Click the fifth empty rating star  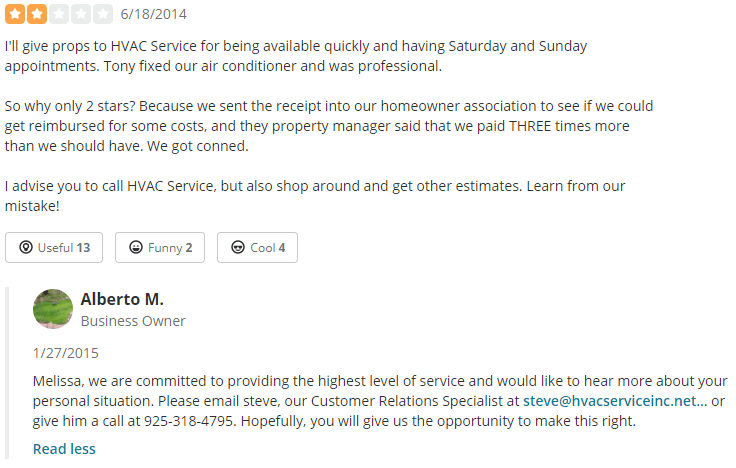[102, 14]
